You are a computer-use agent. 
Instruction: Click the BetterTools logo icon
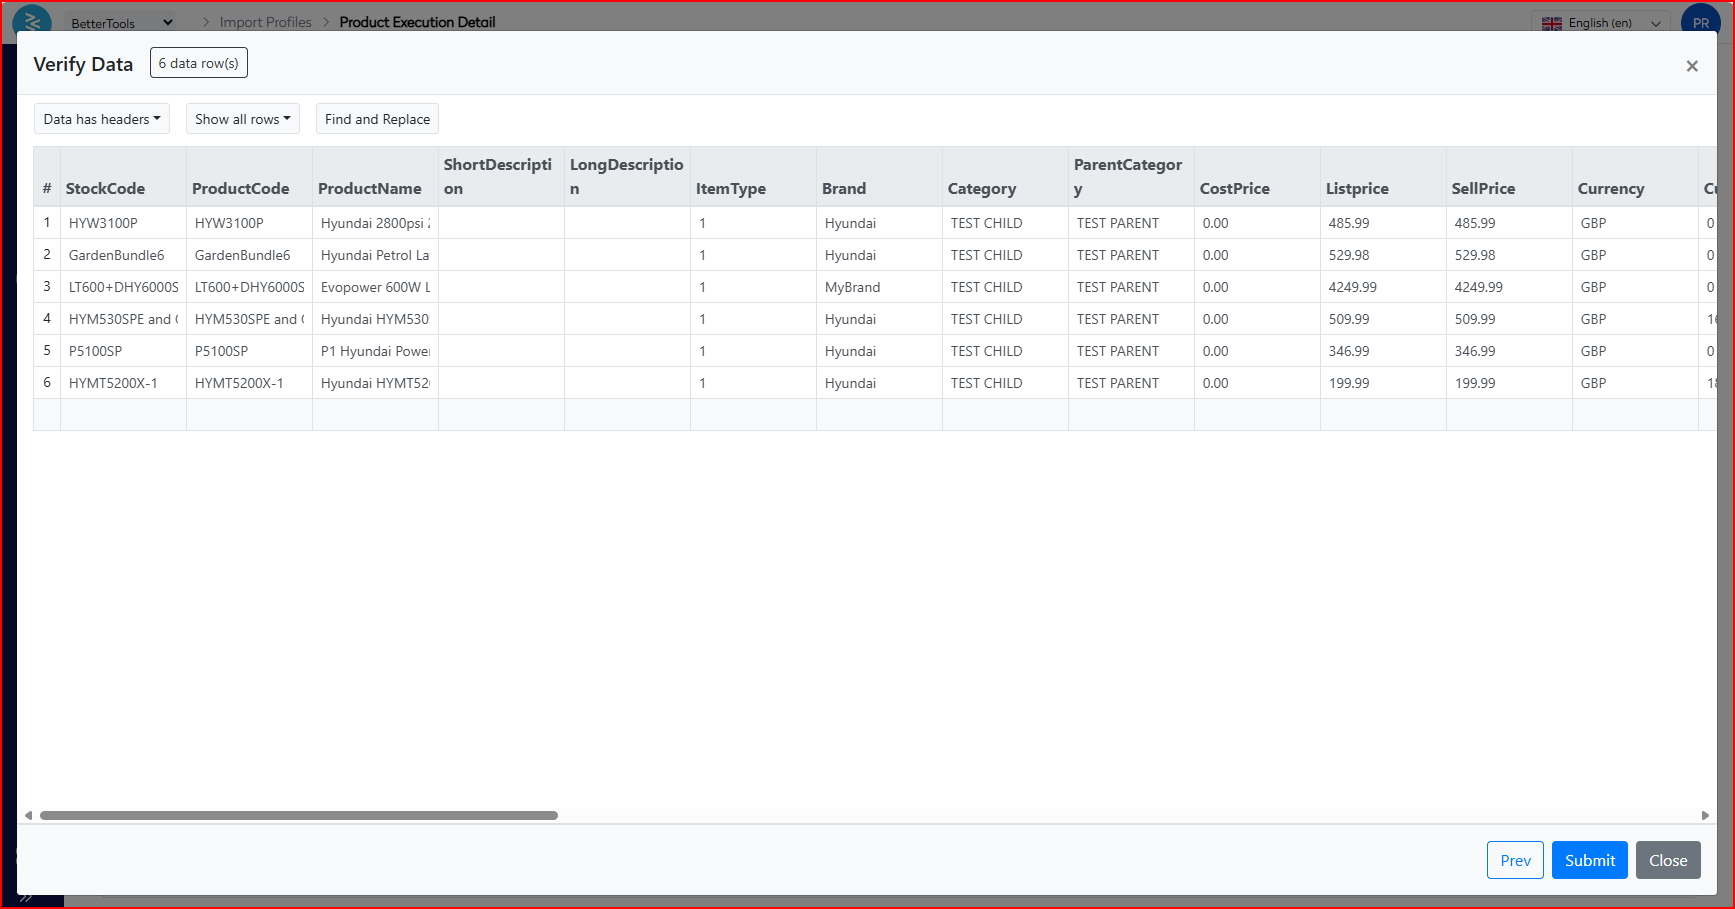click(x=32, y=20)
